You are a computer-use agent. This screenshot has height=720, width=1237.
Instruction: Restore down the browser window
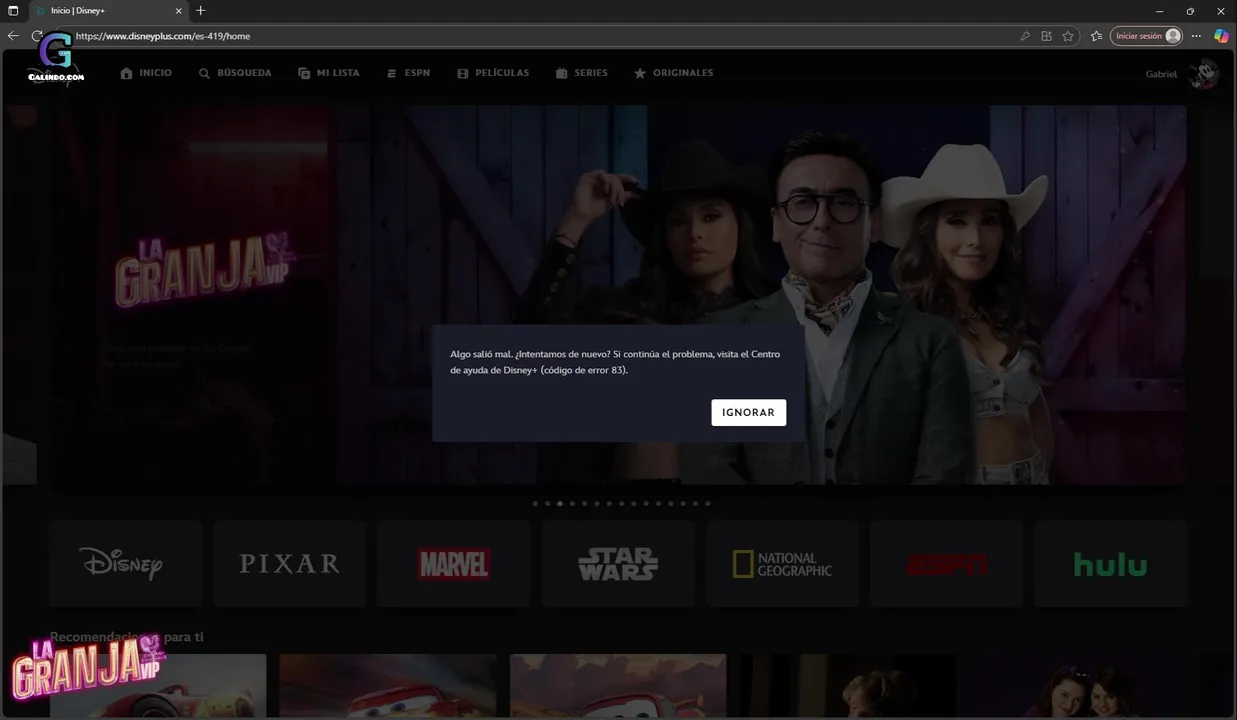(1190, 11)
